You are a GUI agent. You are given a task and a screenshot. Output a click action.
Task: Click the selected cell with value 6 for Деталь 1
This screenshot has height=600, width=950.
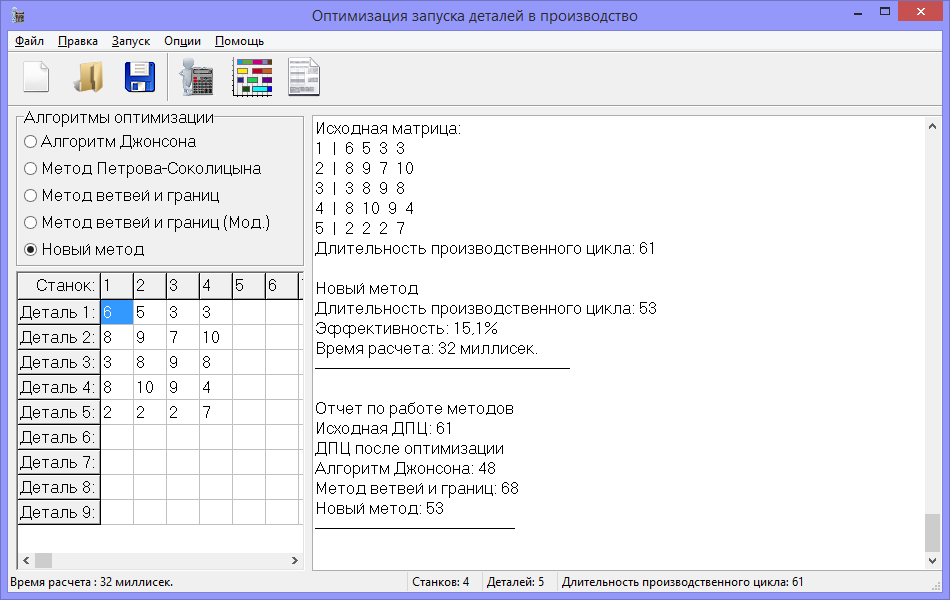tap(116, 311)
